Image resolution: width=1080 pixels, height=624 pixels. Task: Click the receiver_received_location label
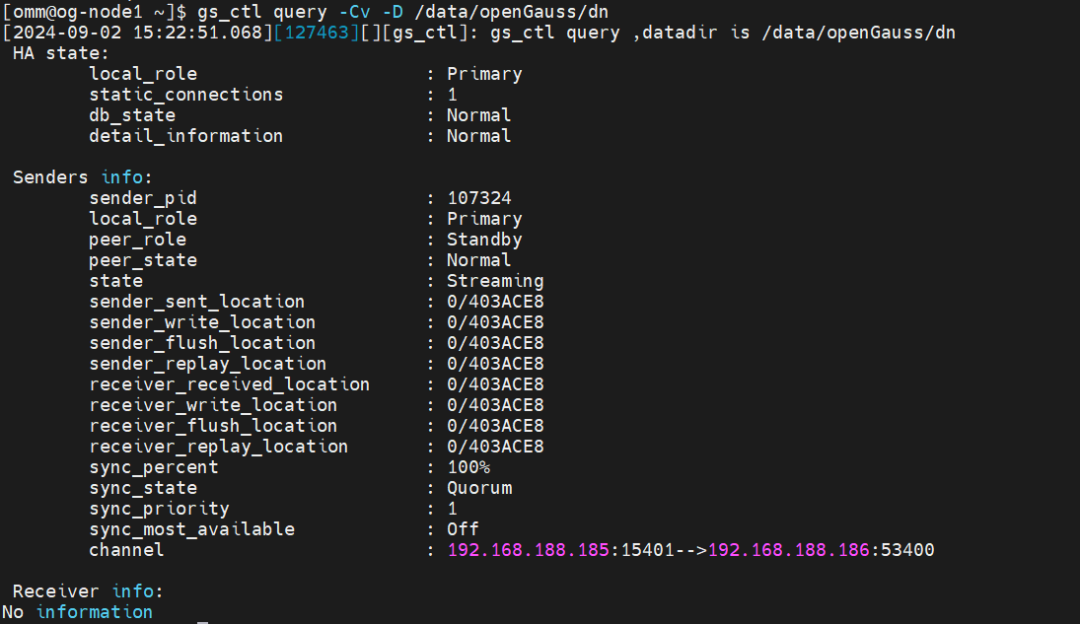point(229,384)
